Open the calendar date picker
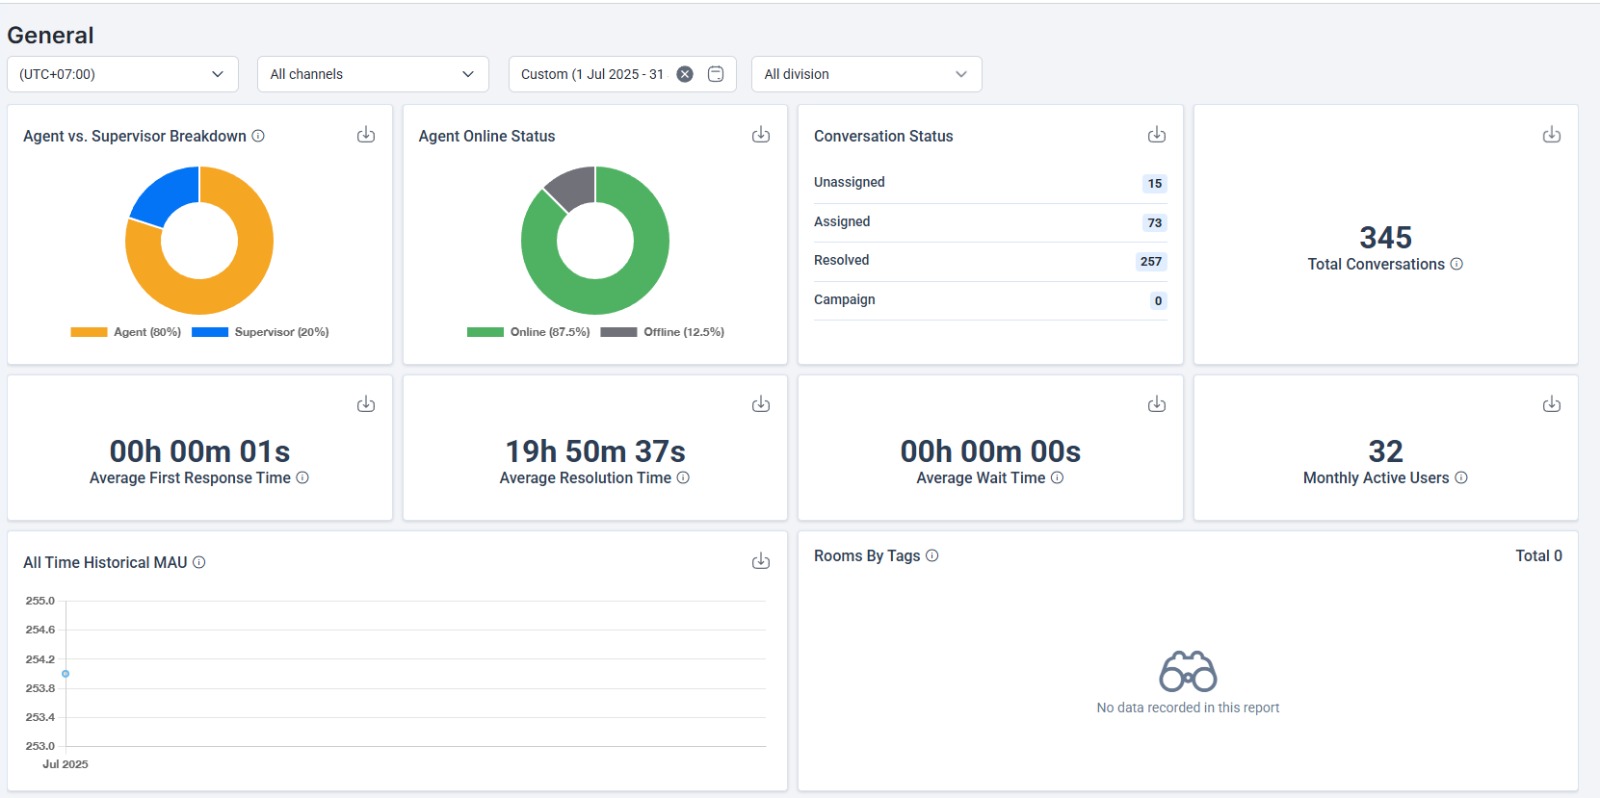The width and height of the screenshot is (1600, 798). (x=716, y=74)
